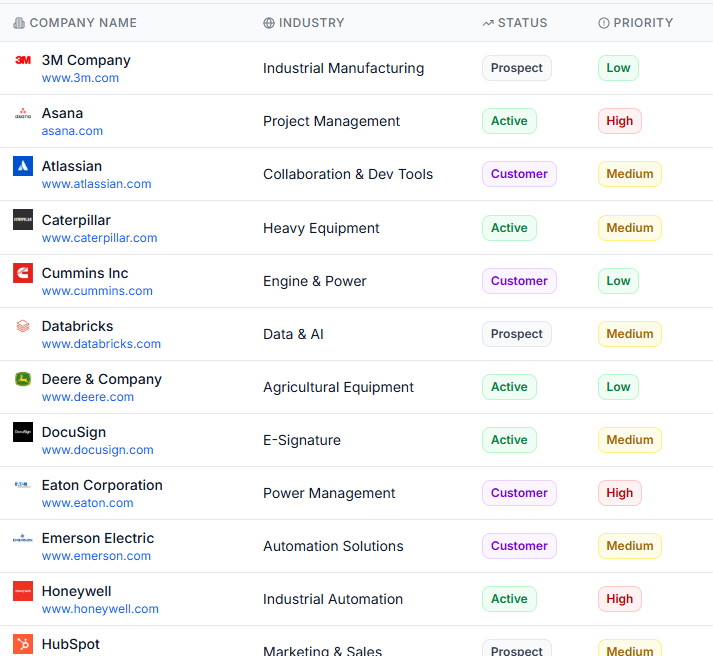Visit www.atlassian.com link

click(x=96, y=184)
